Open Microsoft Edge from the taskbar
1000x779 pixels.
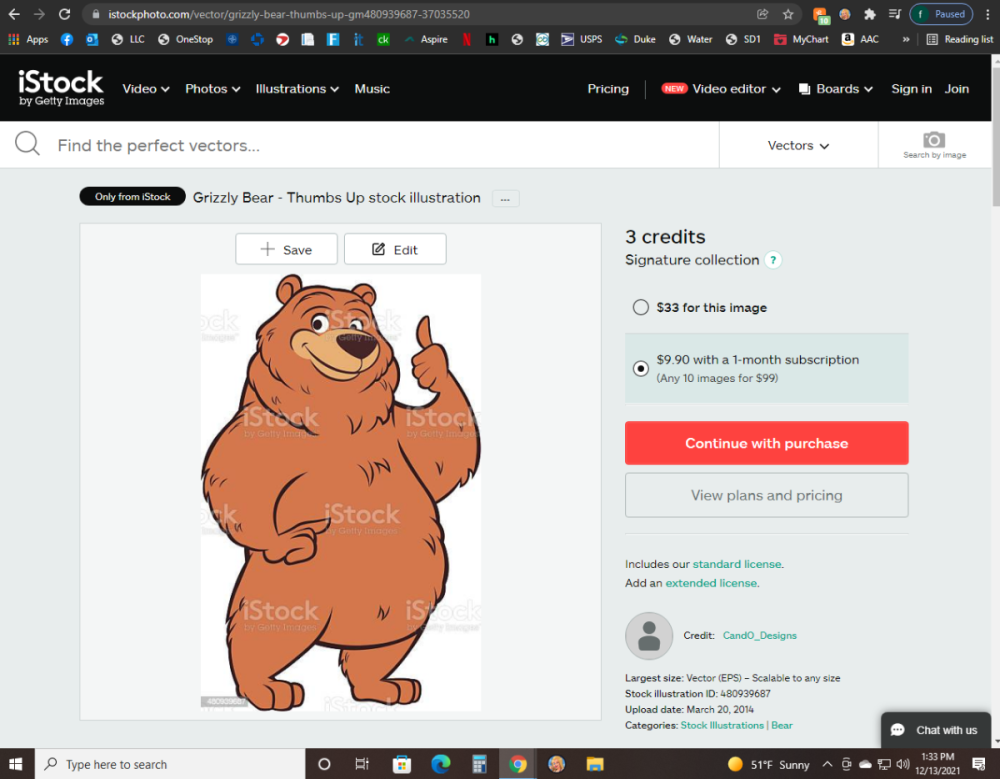coord(440,764)
